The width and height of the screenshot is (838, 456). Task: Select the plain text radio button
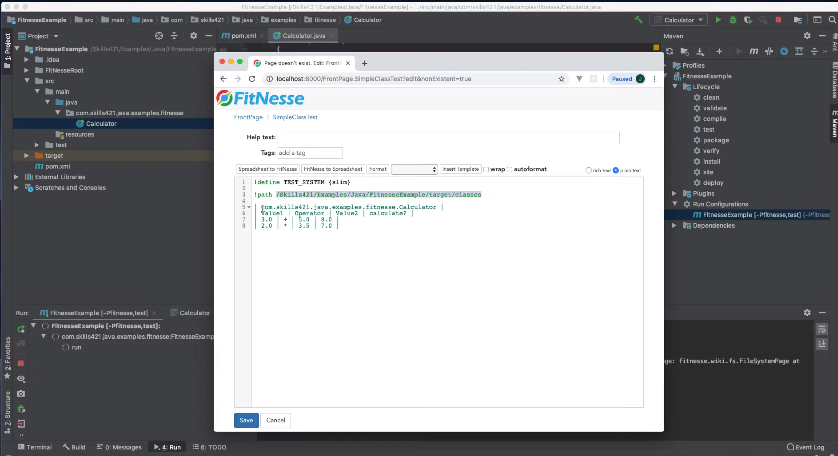(616, 171)
